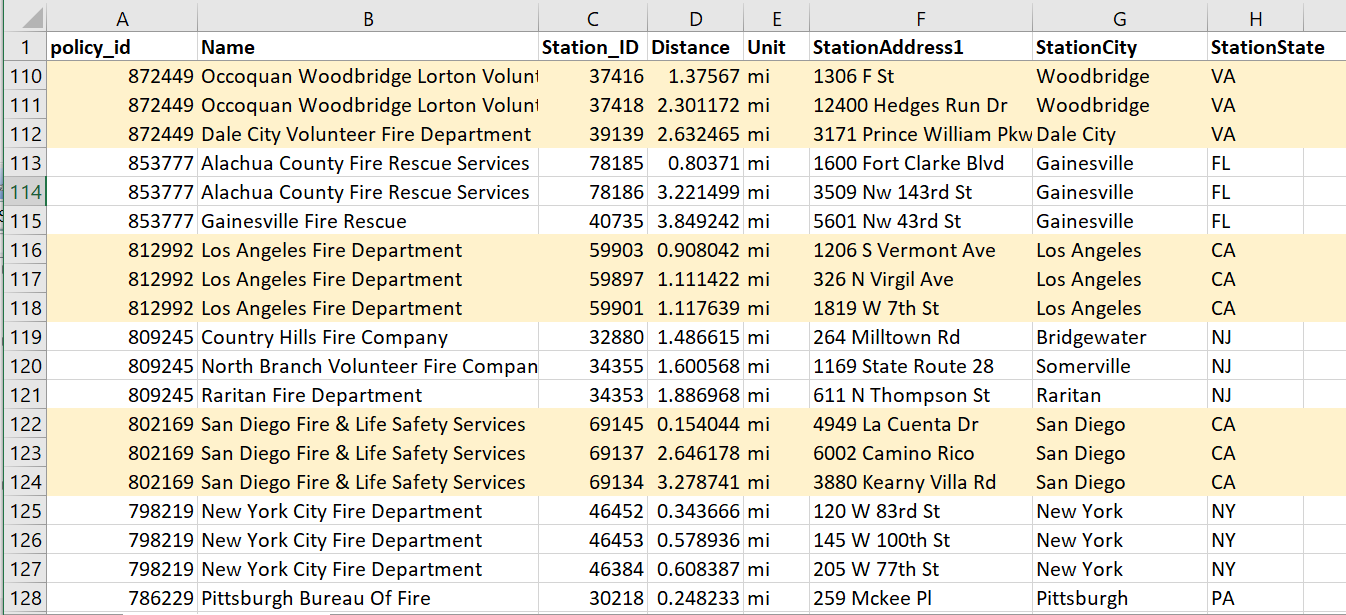Select the Pittsburgh Bureau Of Fire cell

click(368, 598)
